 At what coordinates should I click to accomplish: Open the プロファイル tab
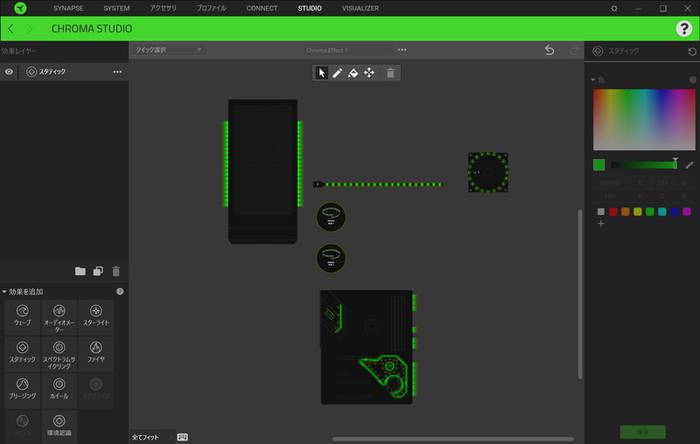(211, 8)
